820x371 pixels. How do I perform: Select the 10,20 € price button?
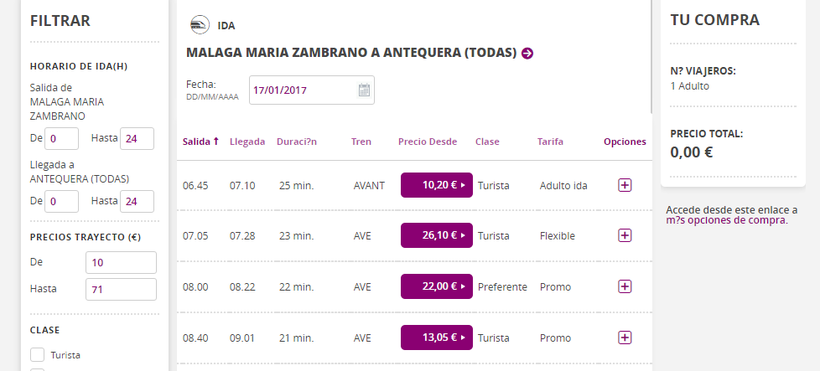click(x=437, y=185)
